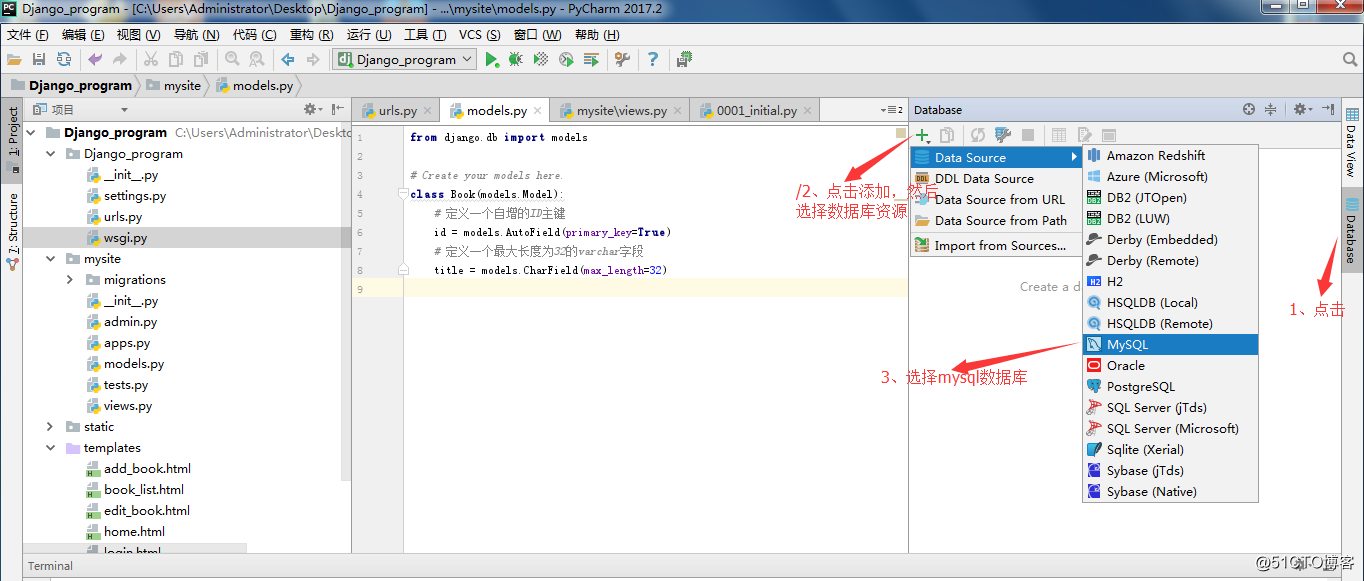Image resolution: width=1364 pixels, height=581 pixels.
Task: Hide Project panel with the collapse icon
Action: [338, 109]
